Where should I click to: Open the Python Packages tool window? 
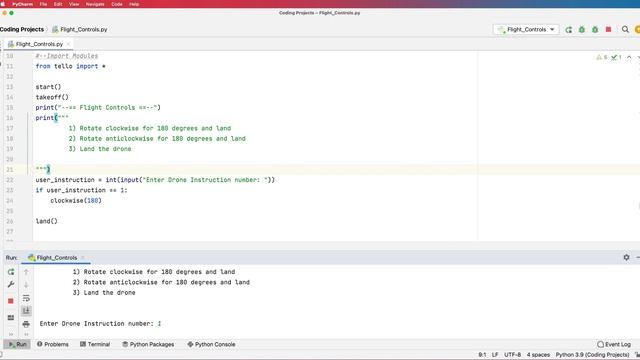point(148,344)
